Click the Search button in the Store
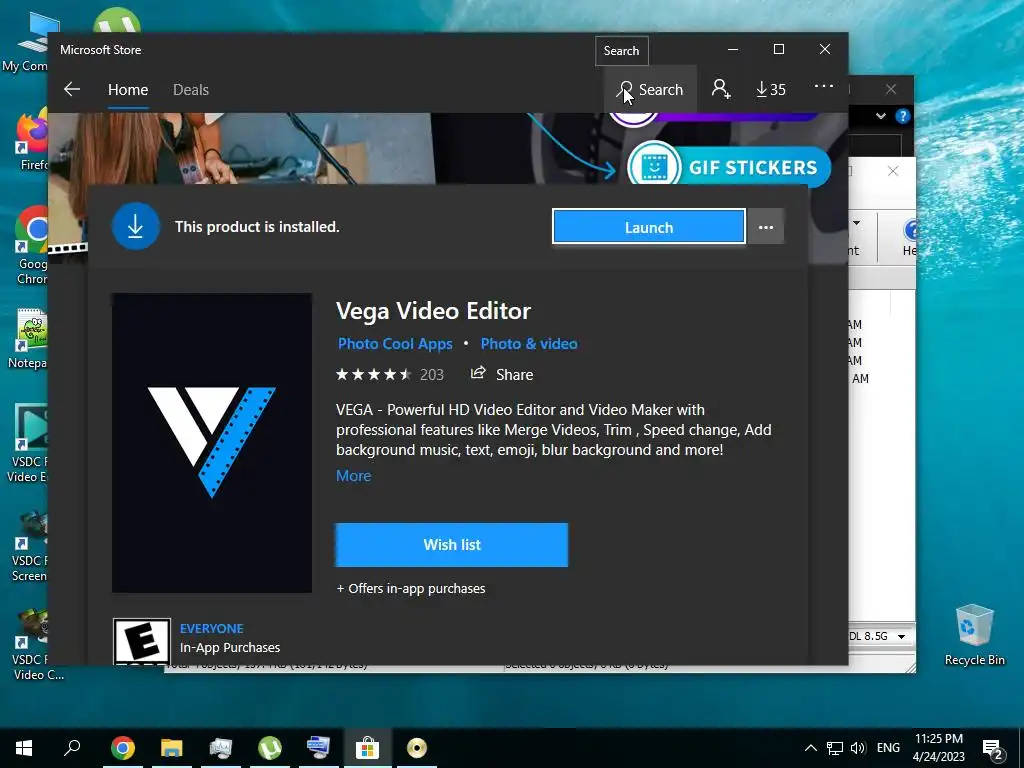Viewport: 1024px width, 768px height. pos(650,89)
